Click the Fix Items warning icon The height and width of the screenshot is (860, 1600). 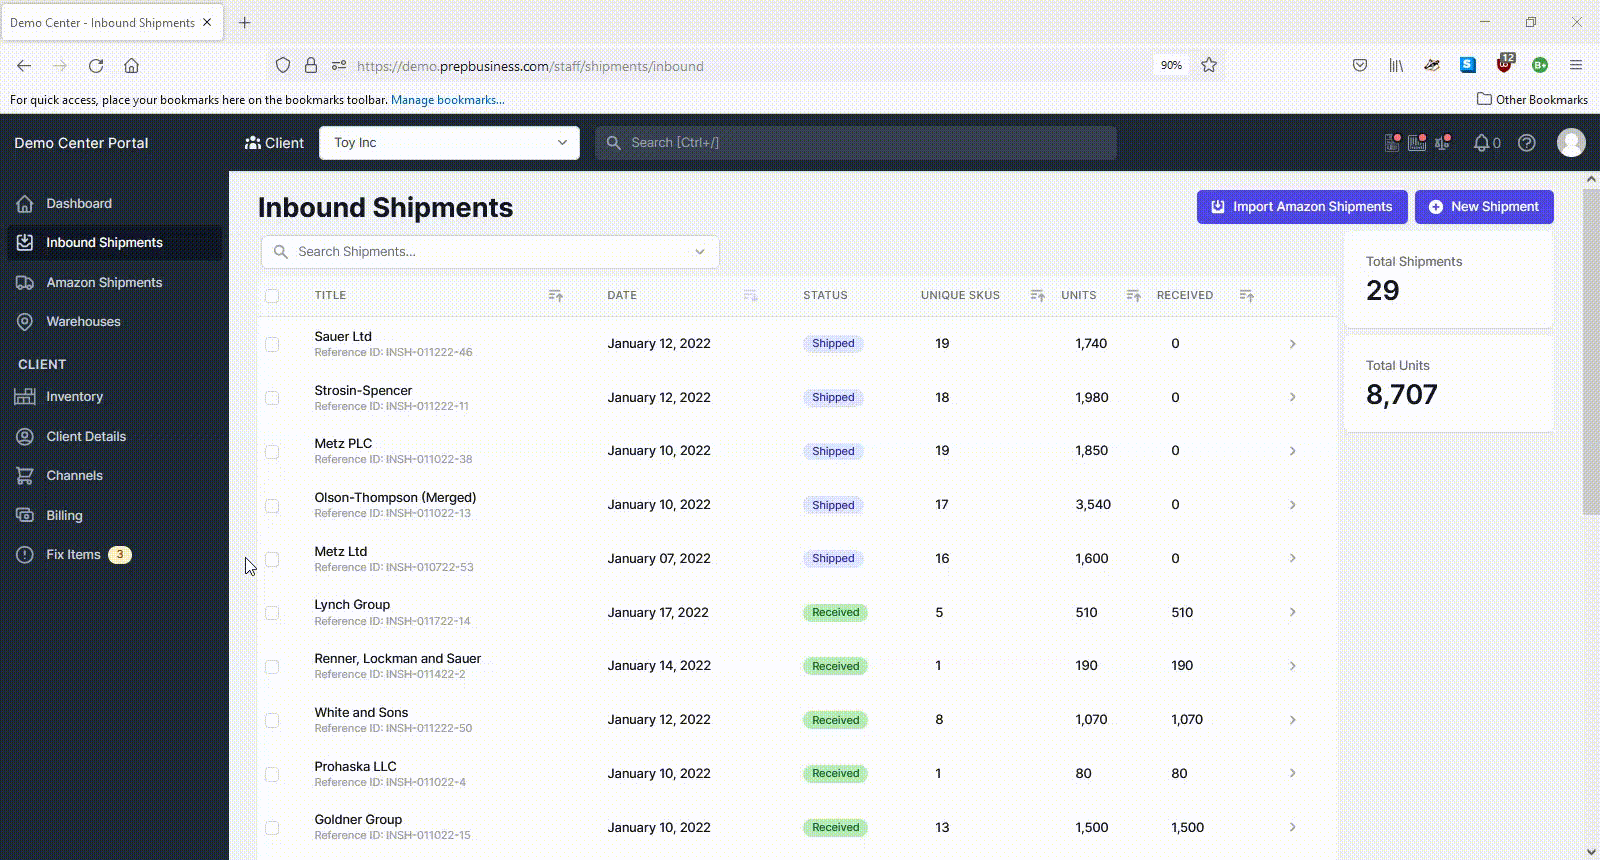[x=25, y=555]
